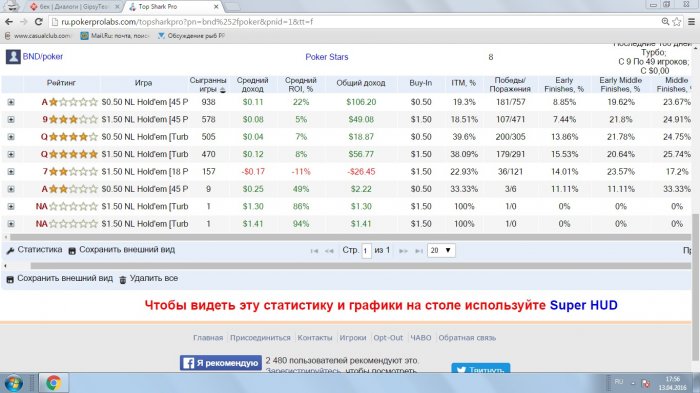Sort by the Средний ROI, % column header
The width and height of the screenshot is (700, 393).
tap(300, 84)
